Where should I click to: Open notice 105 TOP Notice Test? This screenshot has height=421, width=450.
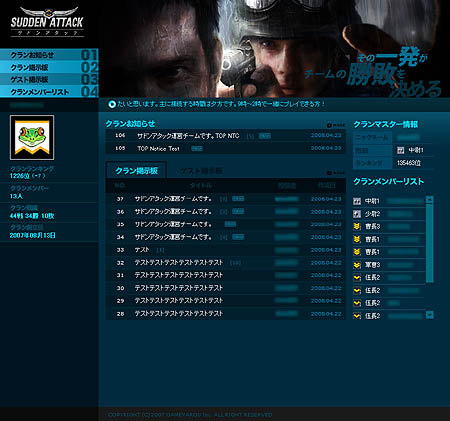coord(158,148)
